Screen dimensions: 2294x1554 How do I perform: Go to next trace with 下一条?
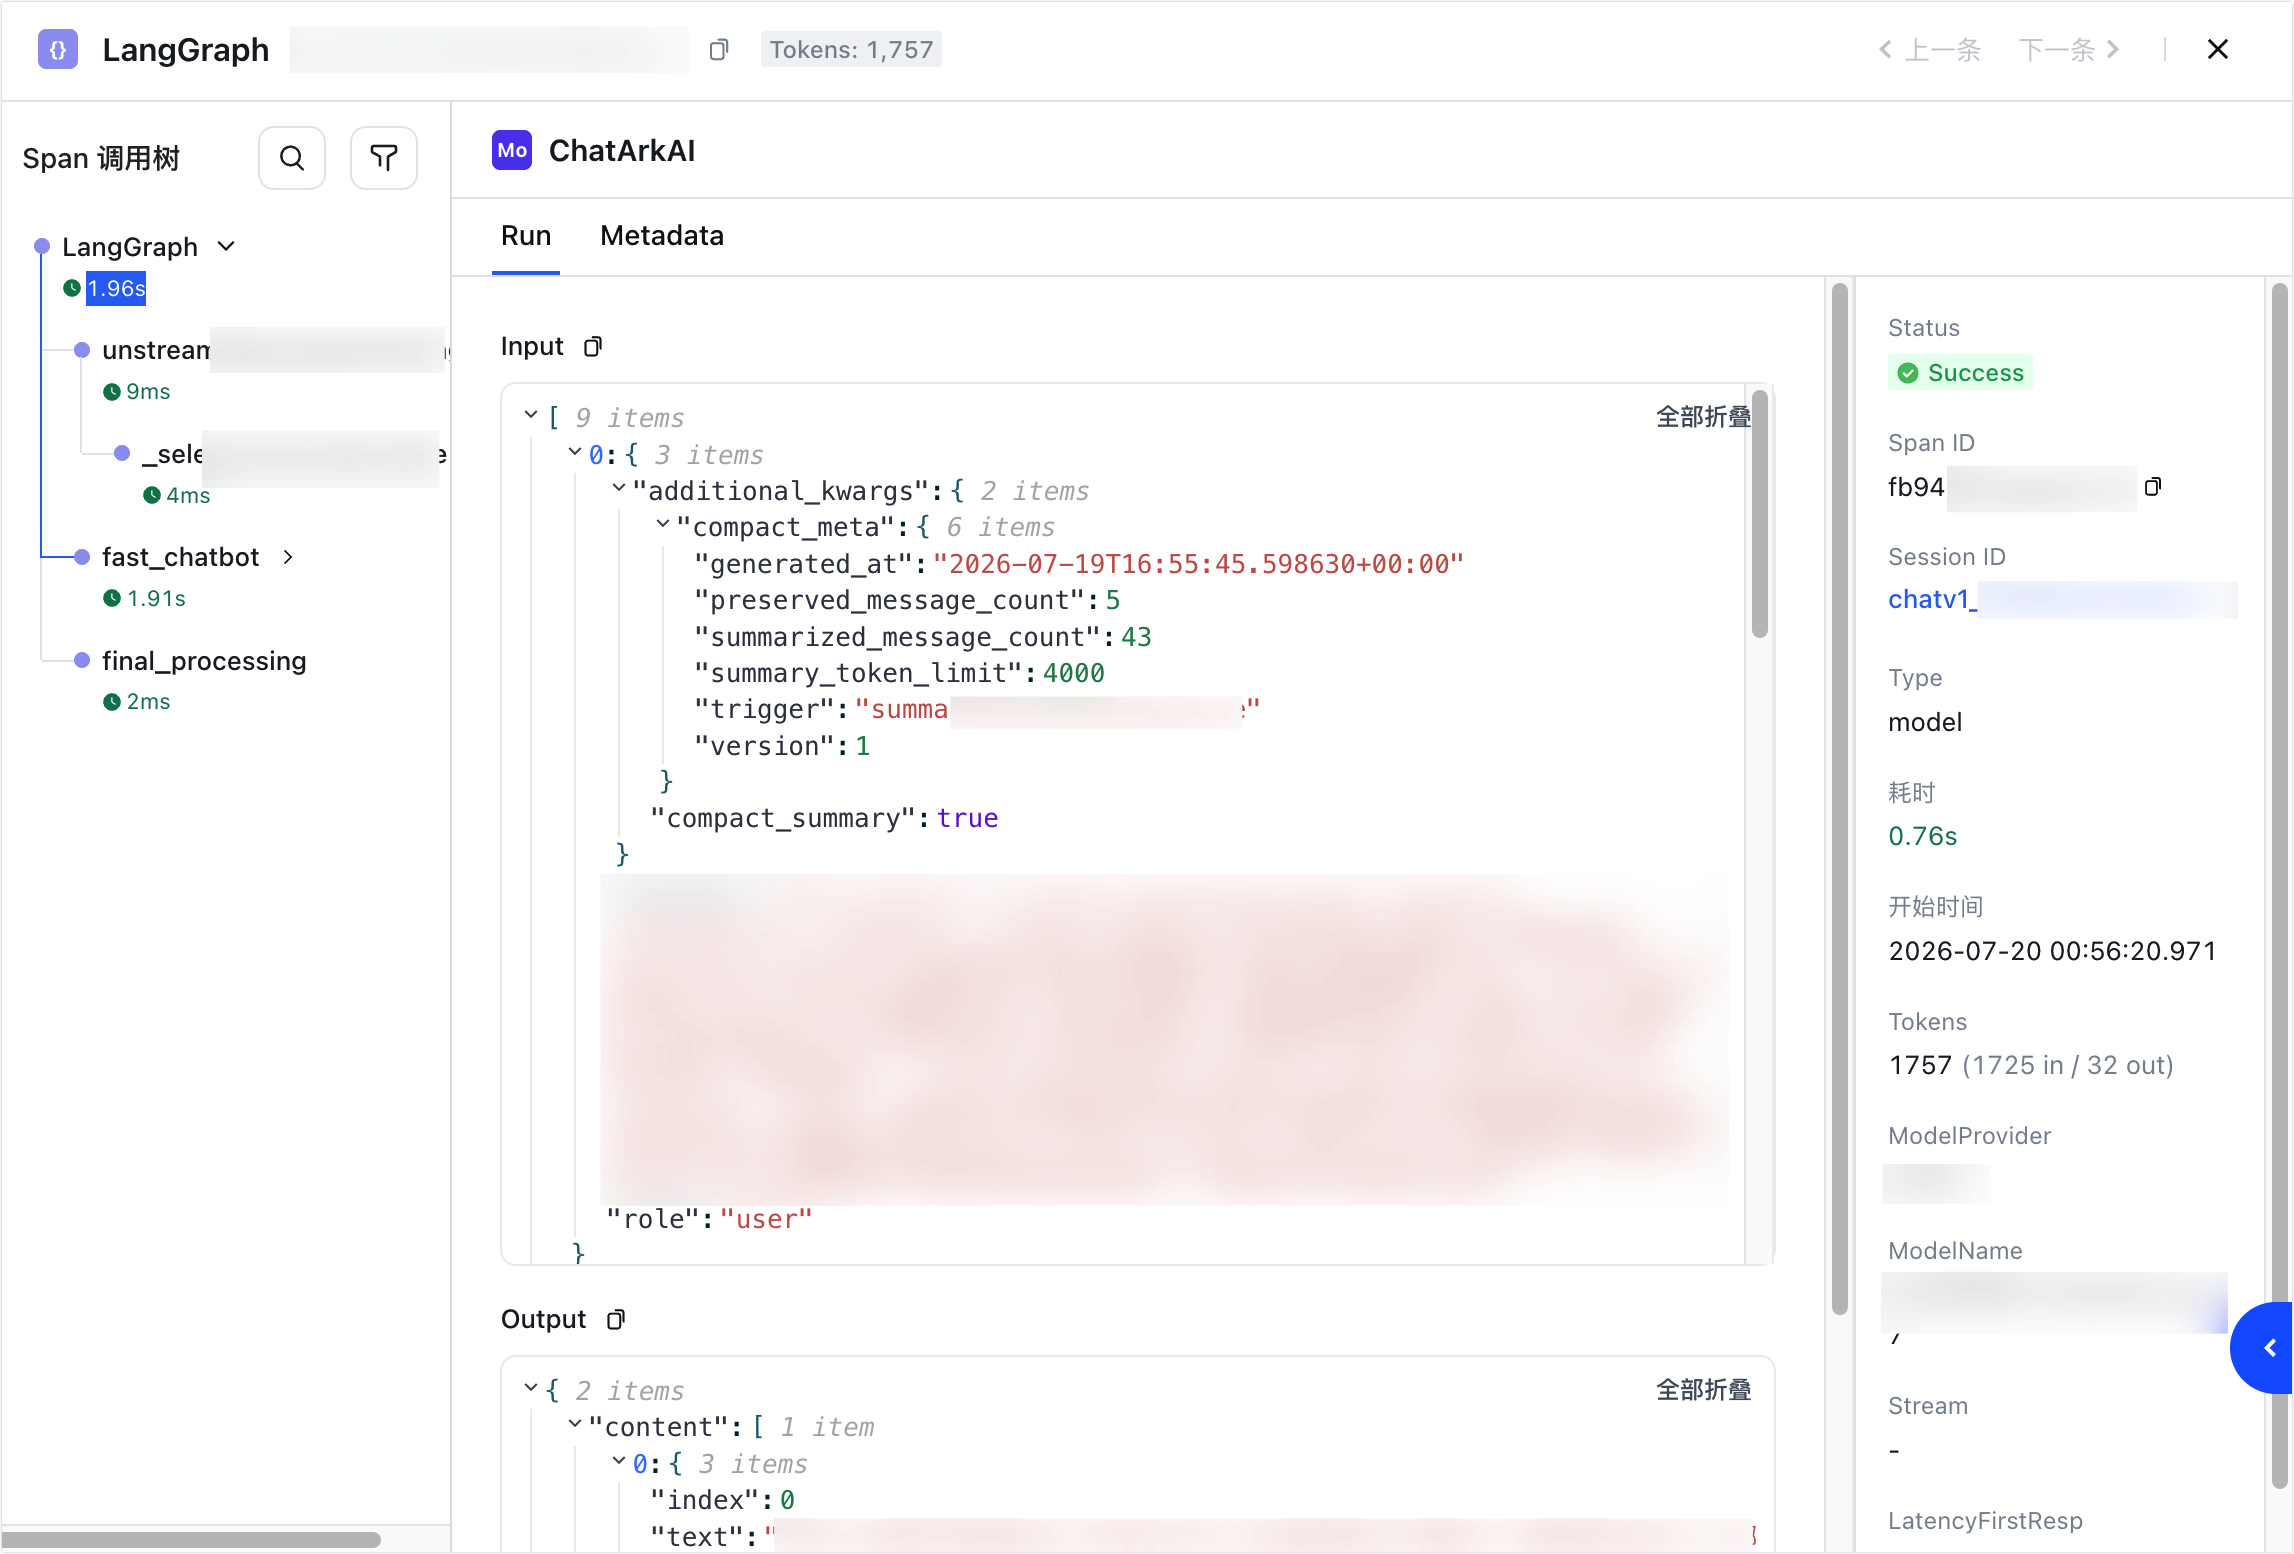tap(2070, 49)
